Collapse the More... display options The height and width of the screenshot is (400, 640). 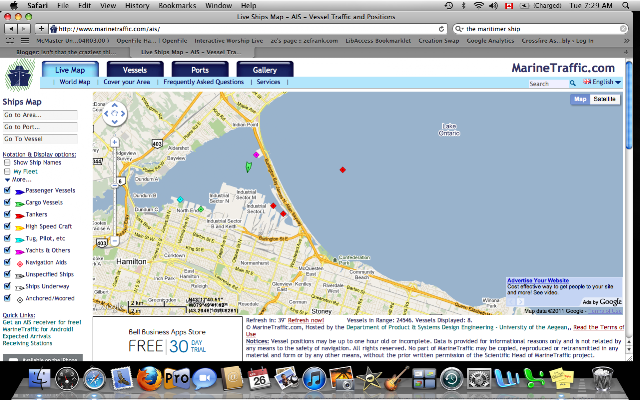[18, 180]
